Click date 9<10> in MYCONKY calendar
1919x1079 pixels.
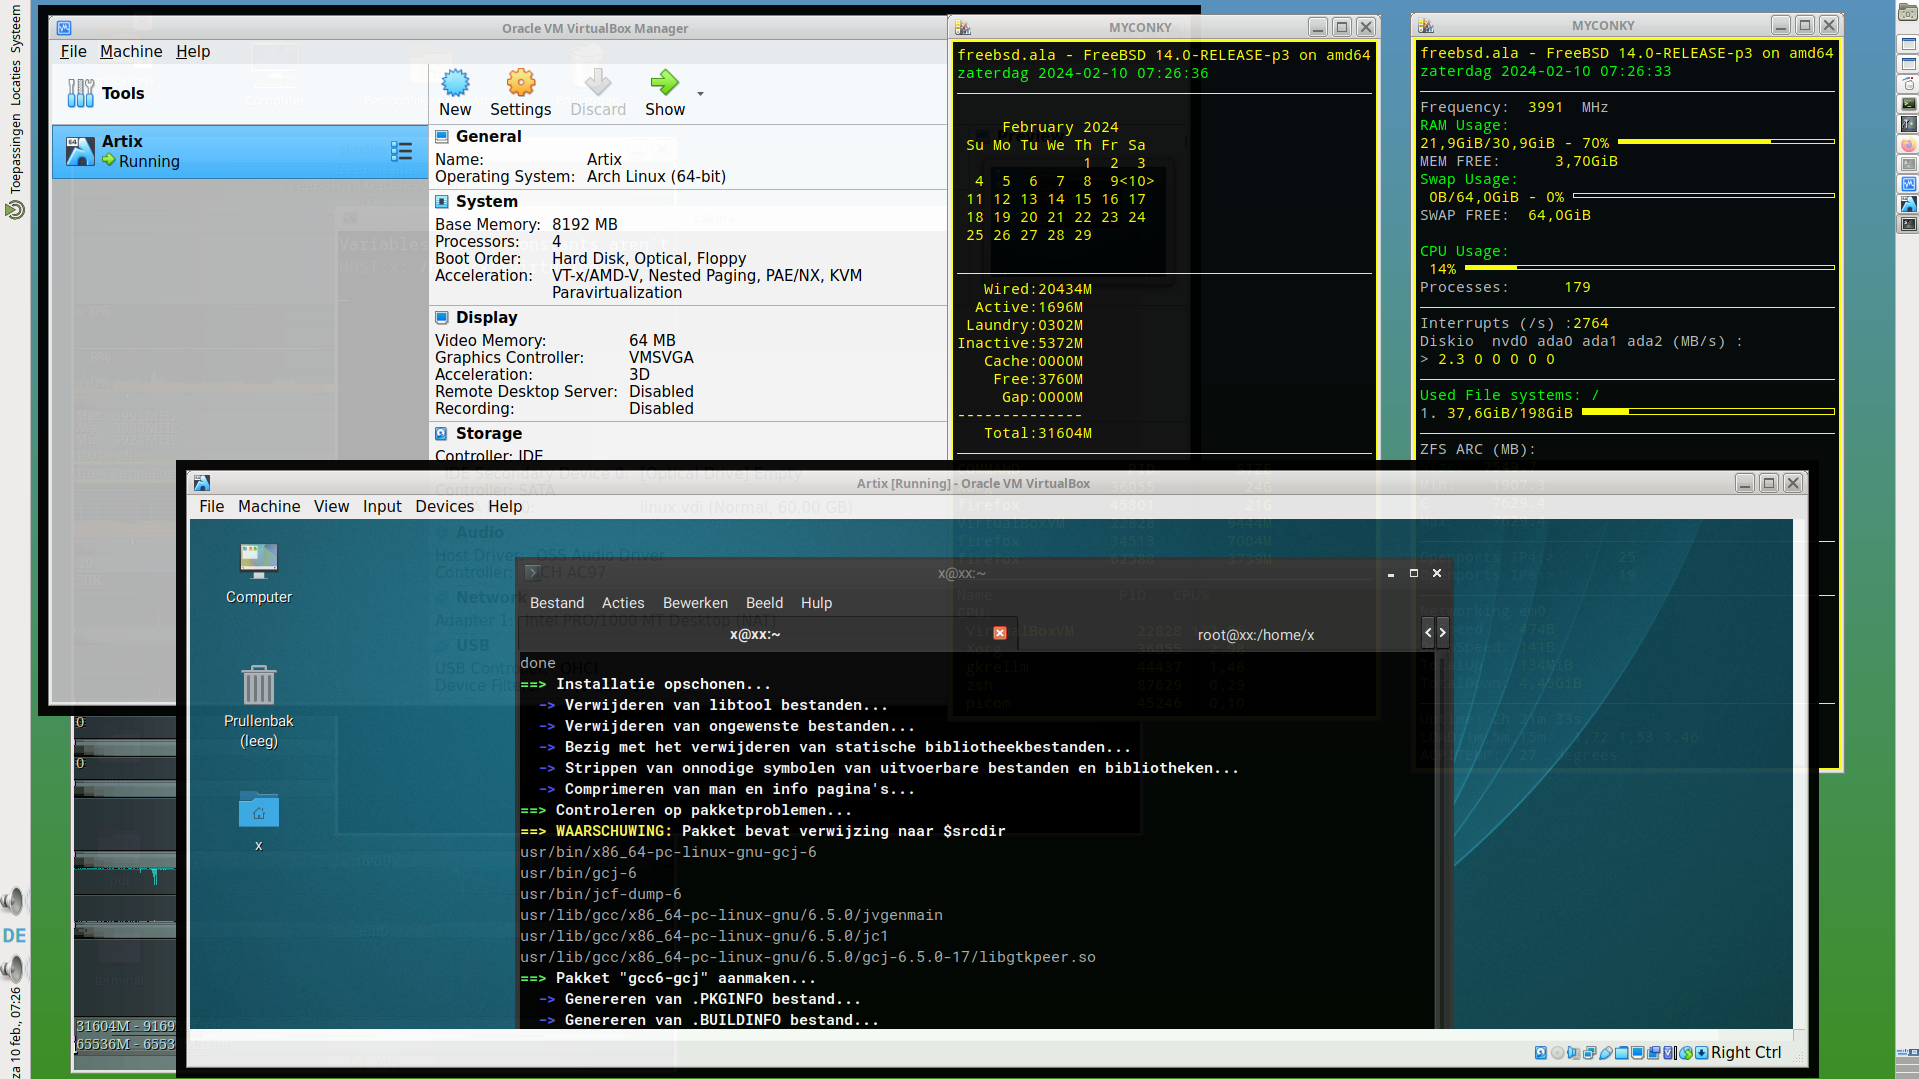click(1132, 181)
